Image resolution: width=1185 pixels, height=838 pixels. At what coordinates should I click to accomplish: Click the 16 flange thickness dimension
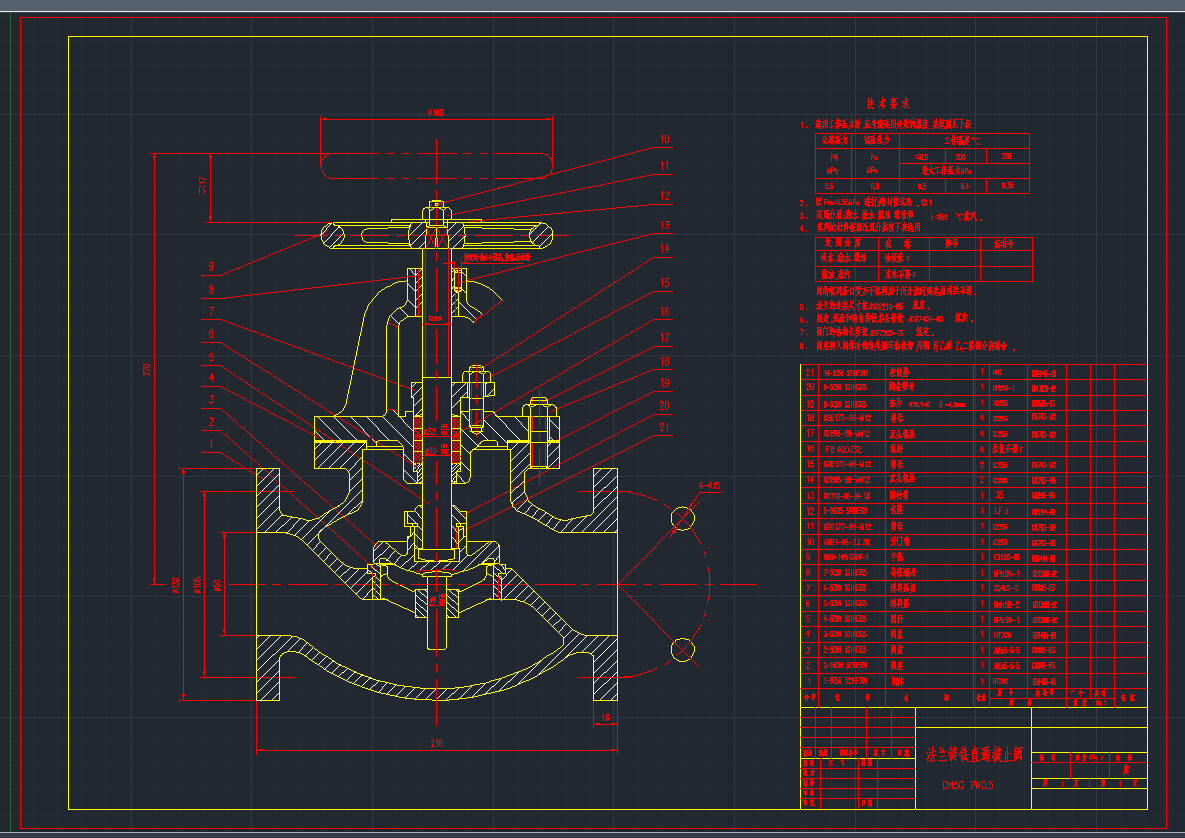(604, 718)
